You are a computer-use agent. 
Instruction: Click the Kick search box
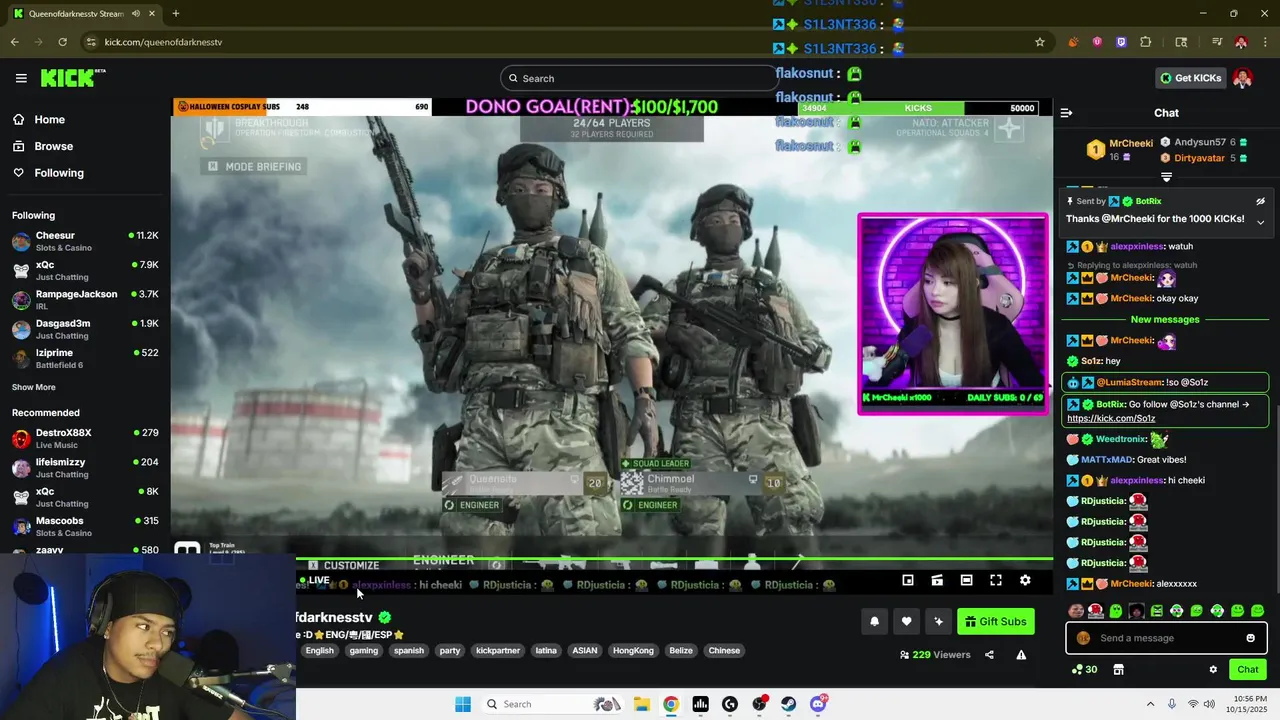pyautogui.click(x=638, y=78)
